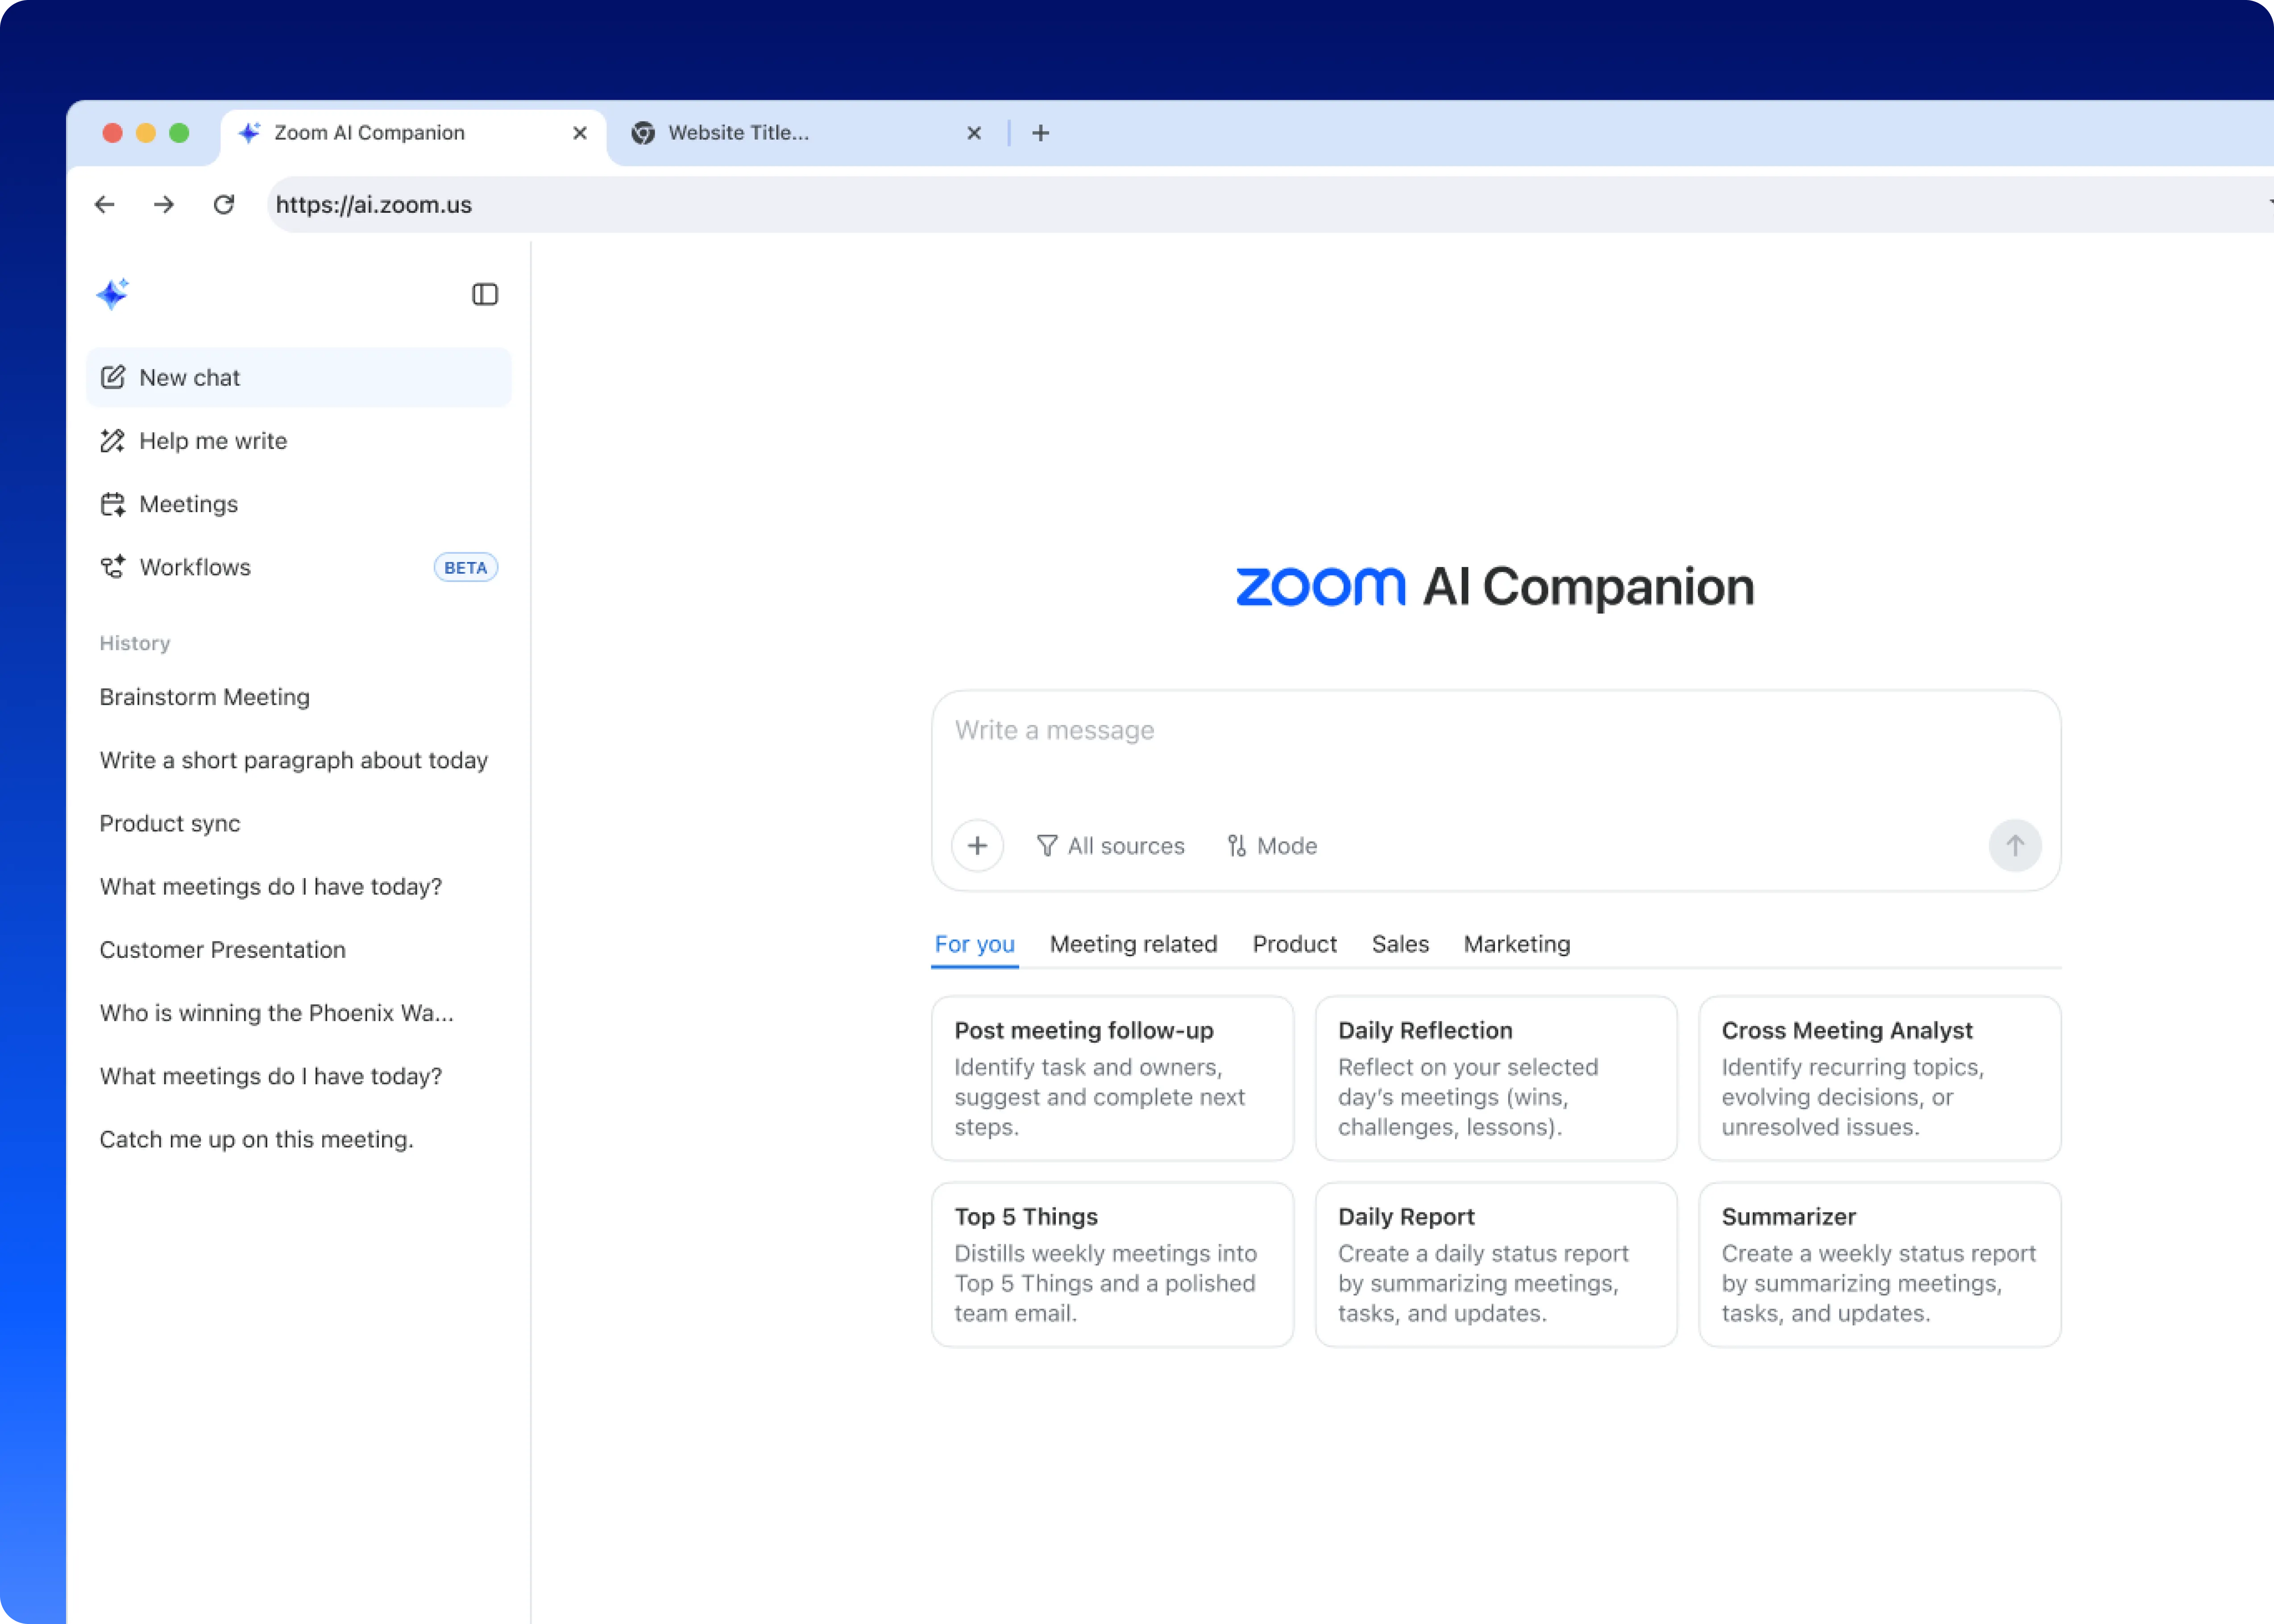Open the All sources filter
2274x1624 pixels.
1110,846
